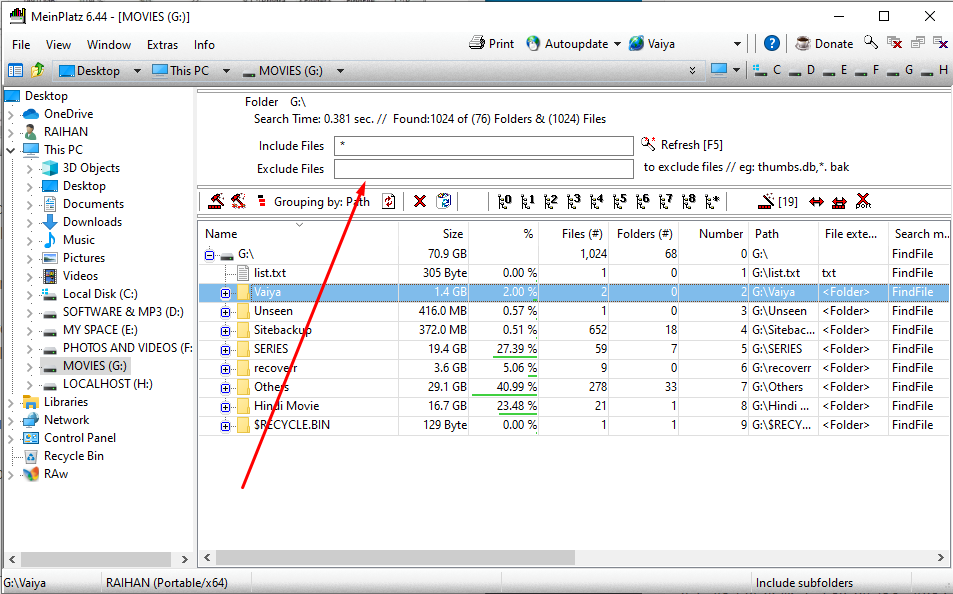
Task: Click the Grouping by: Path button
Action: [x=314, y=202]
